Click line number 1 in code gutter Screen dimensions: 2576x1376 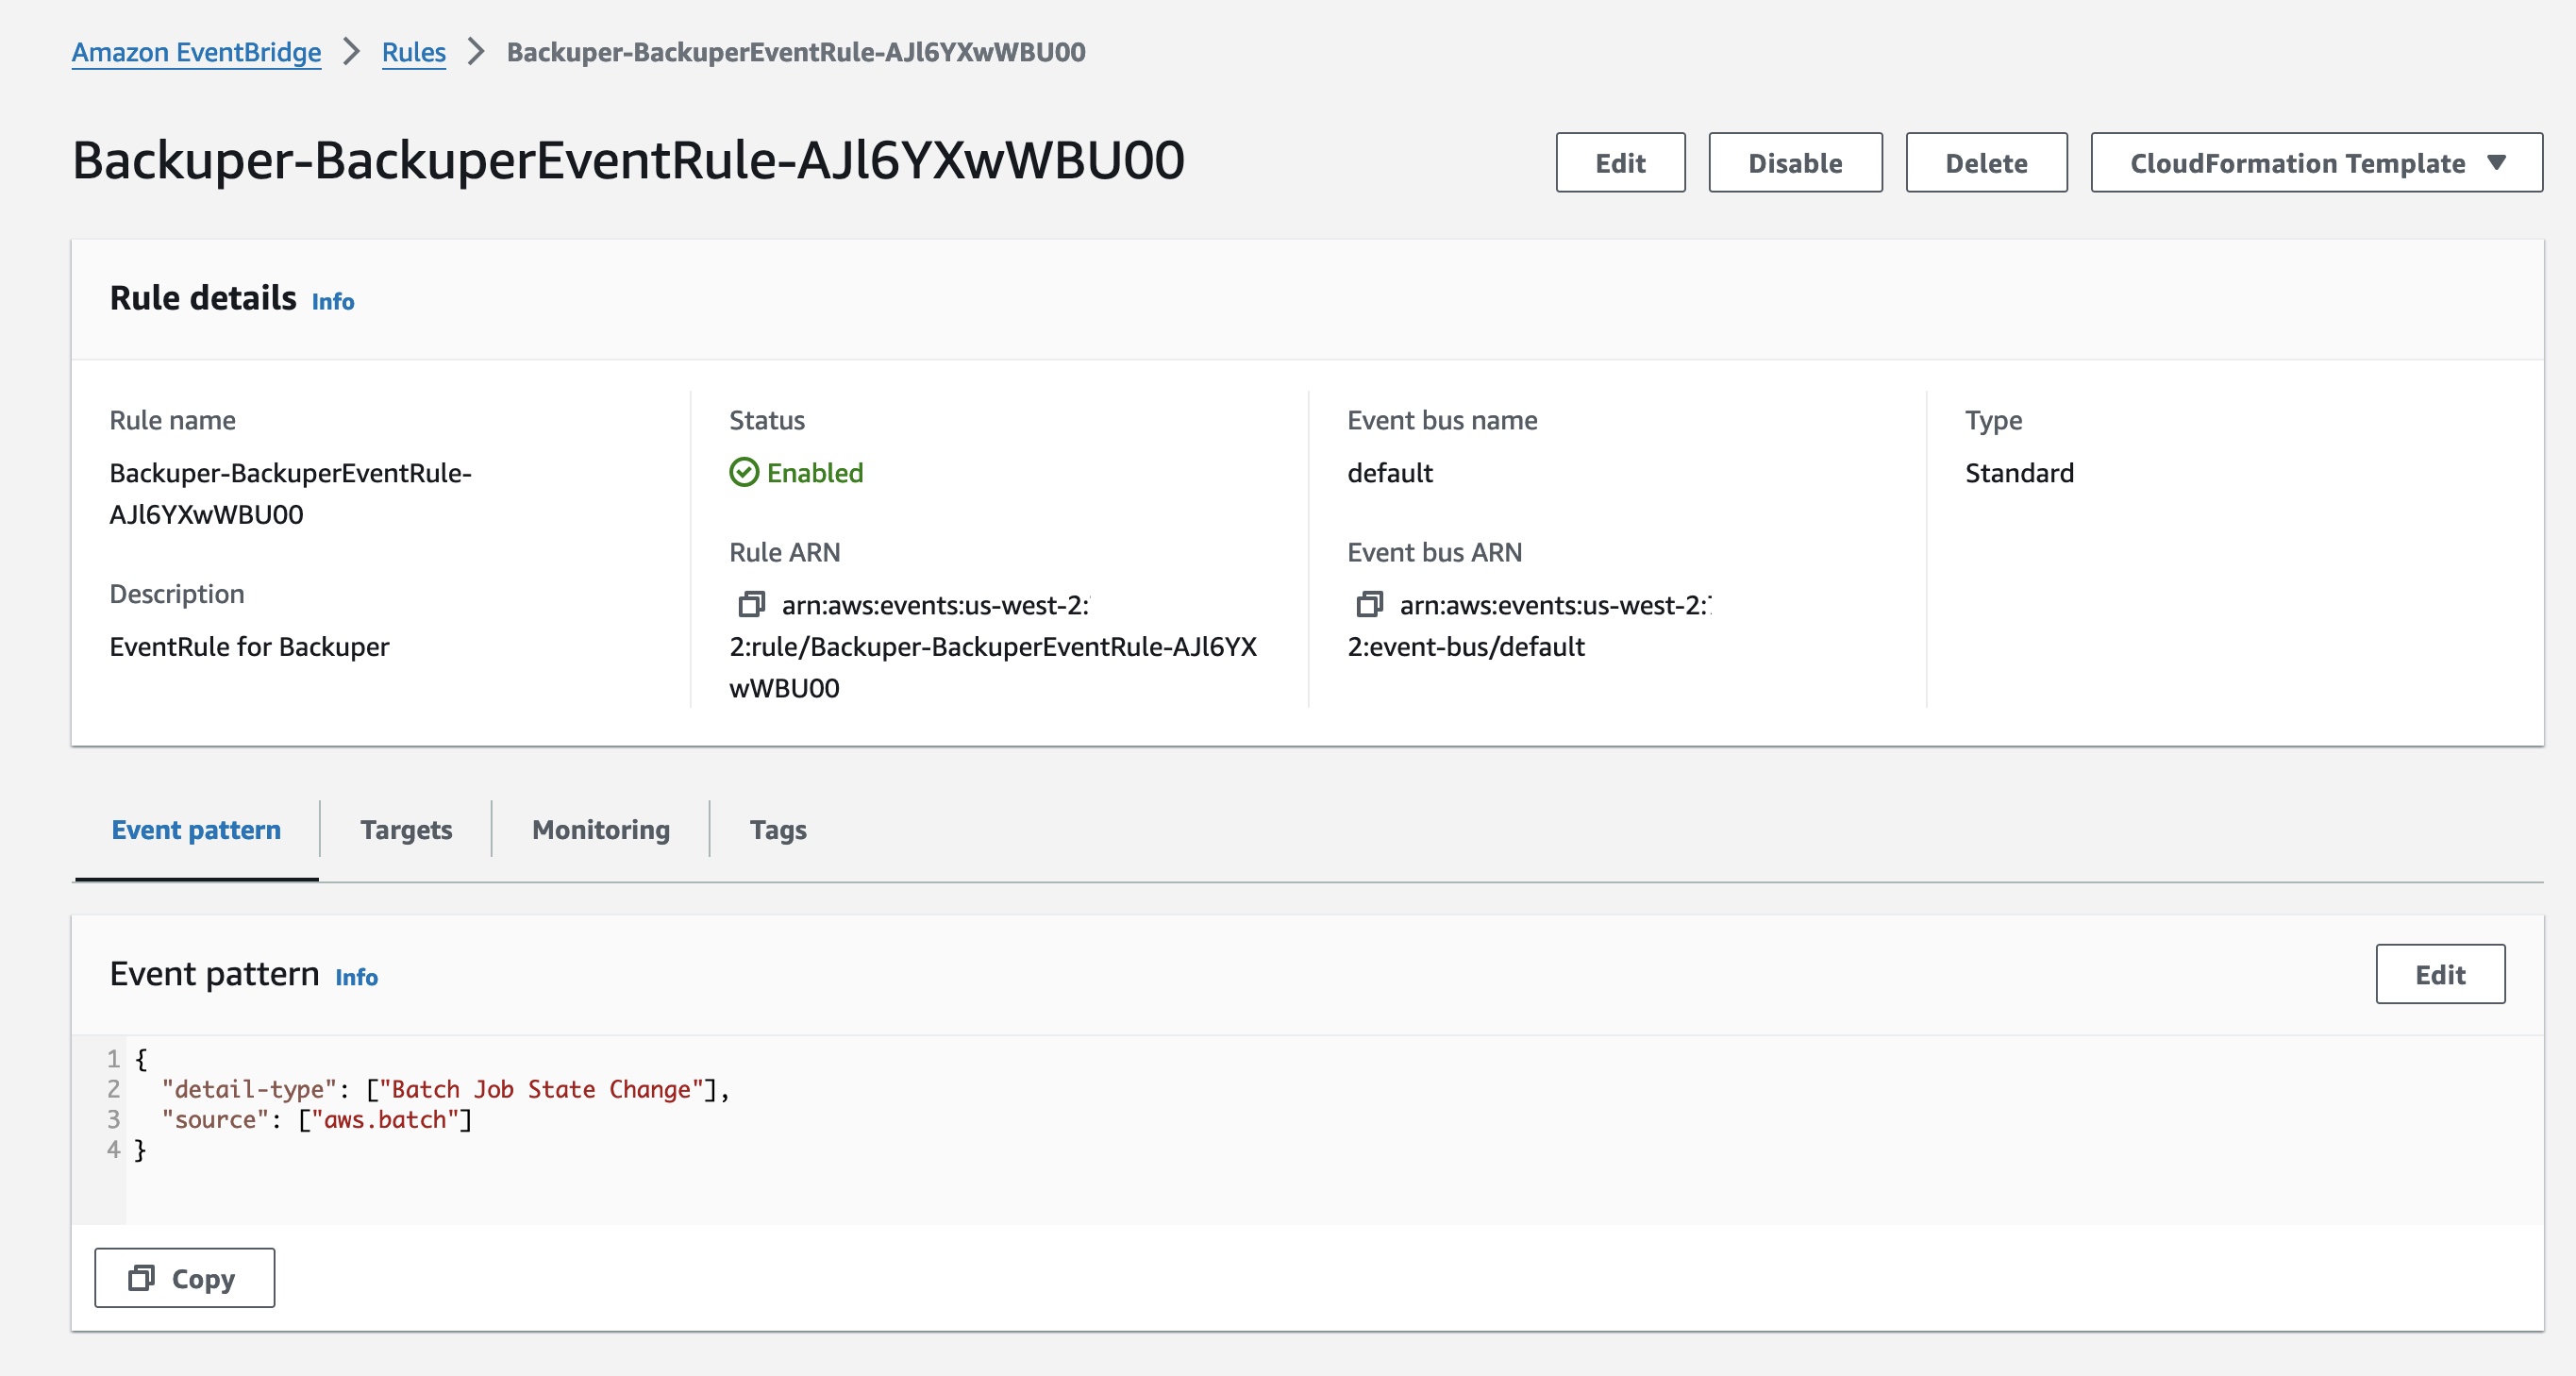coord(114,1058)
